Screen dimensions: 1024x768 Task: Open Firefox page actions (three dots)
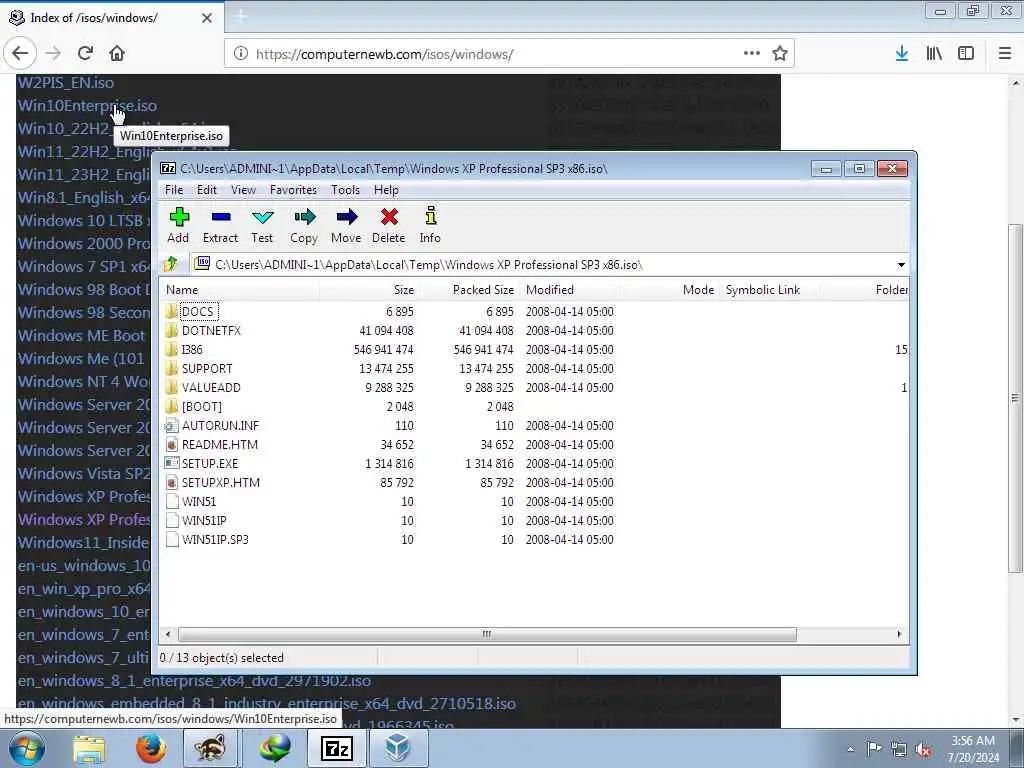coord(752,53)
